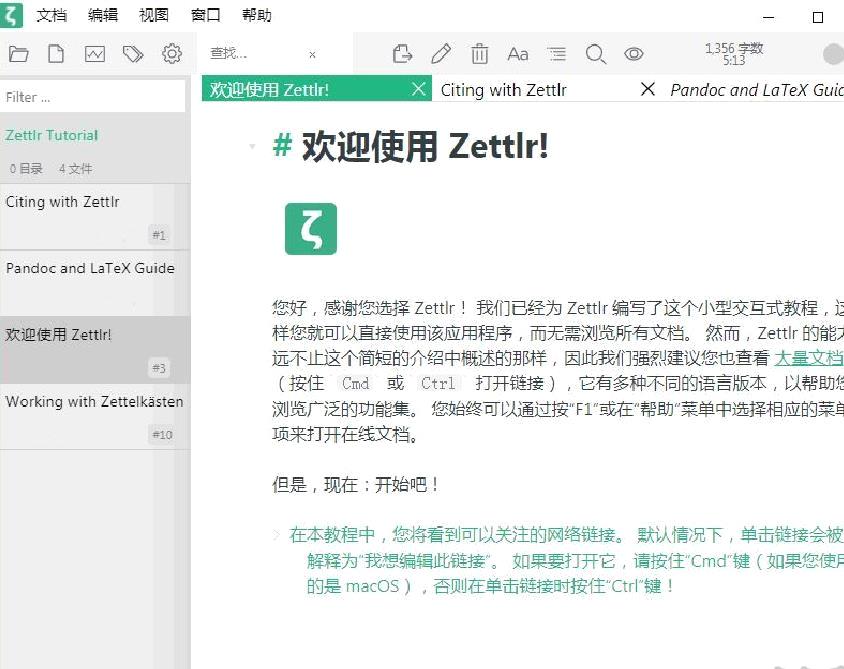Open a folder with the directory icon
This screenshot has width=844, height=669.
pyautogui.click(x=18, y=54)
